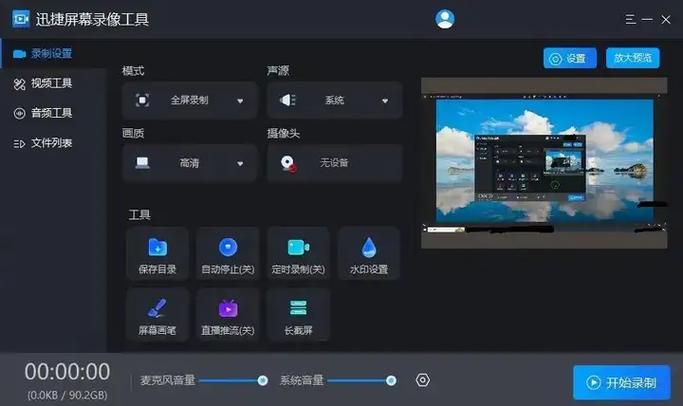Screen dimensions: 683x406
Task: Switch to the 视频工具 tab
Action: [x=53, y=83]
